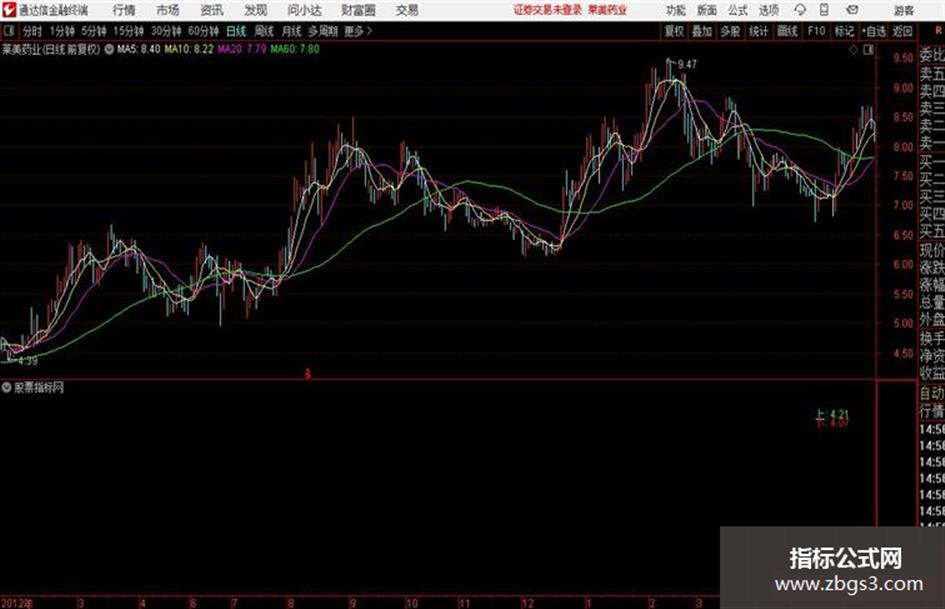Image resolution: width=945 pixels, height=609 pixels.
Task: Click the 通达信 red logo icon
Action: click(x=8, y=10)
